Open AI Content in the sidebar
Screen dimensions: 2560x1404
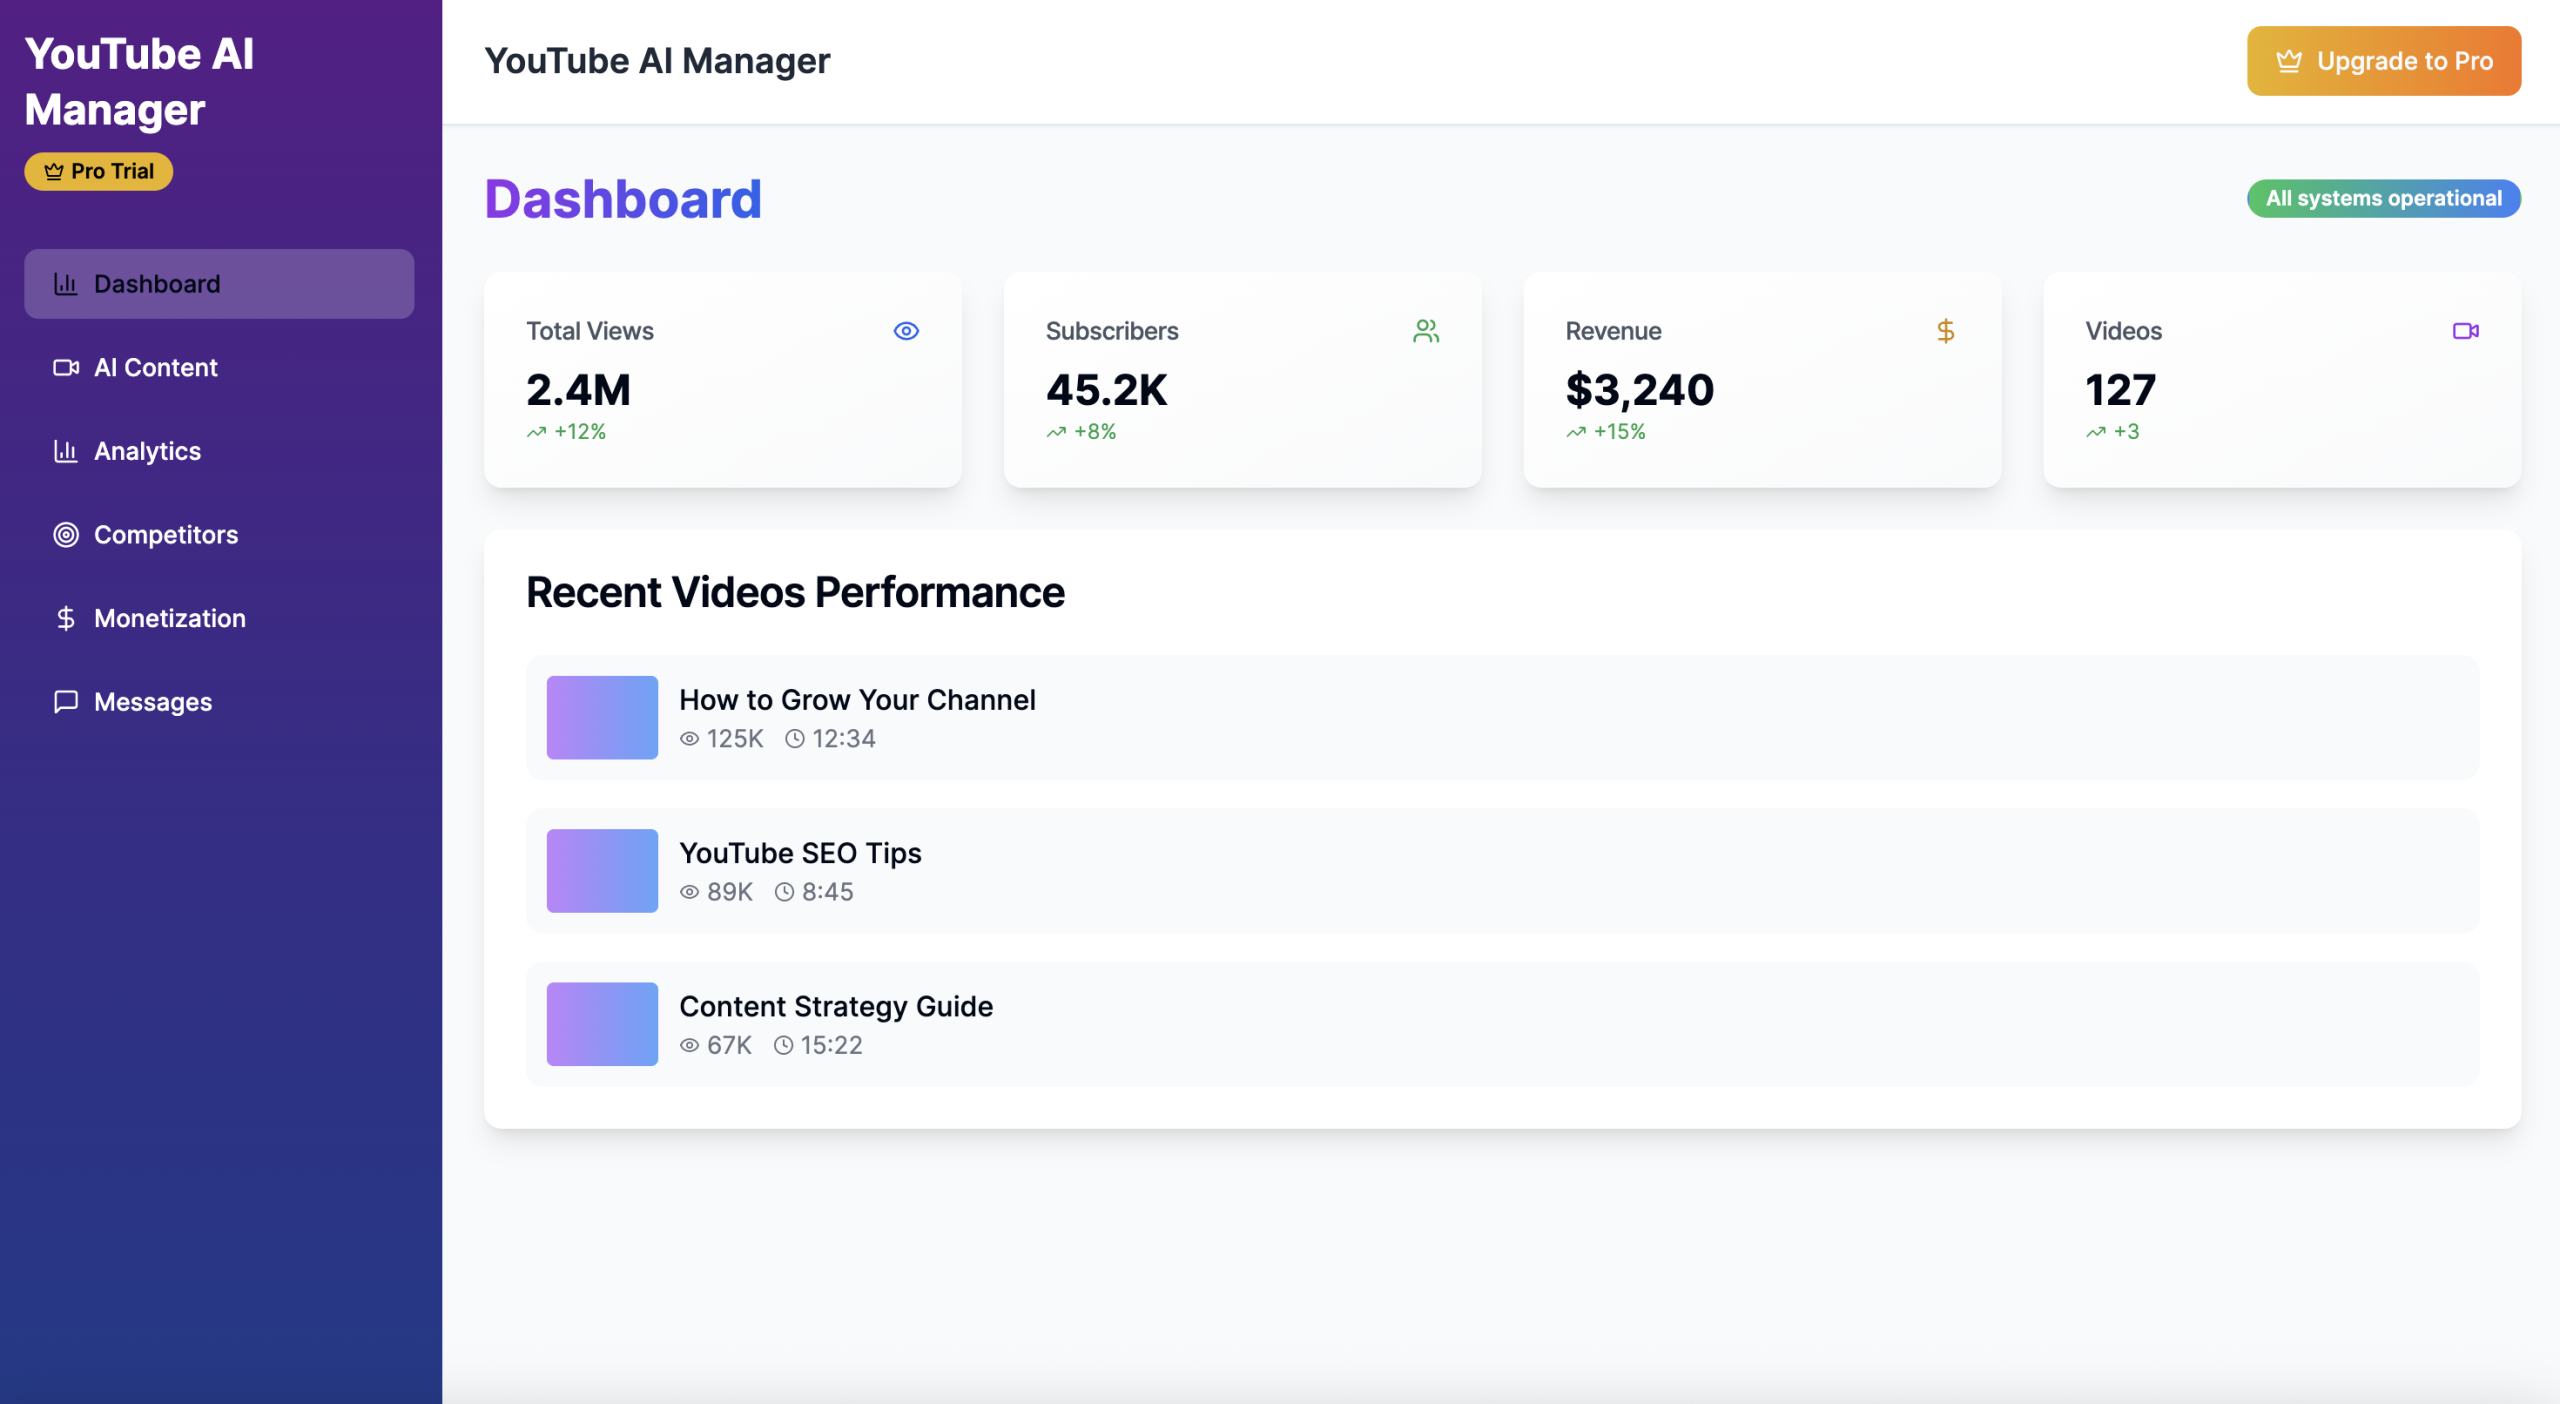[219, 368]
